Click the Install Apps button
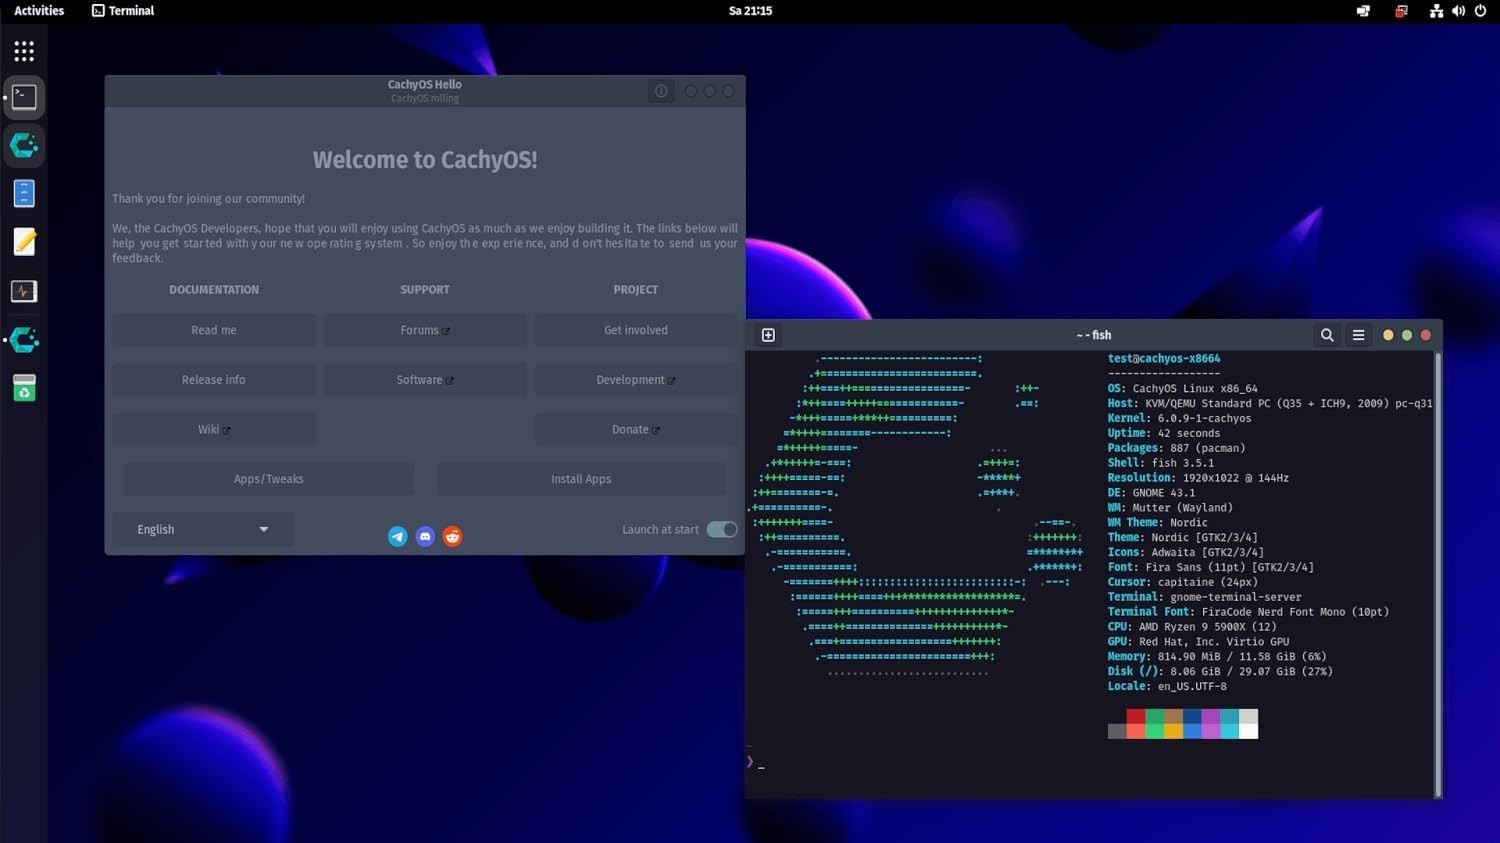 click(x=581, y=480)
